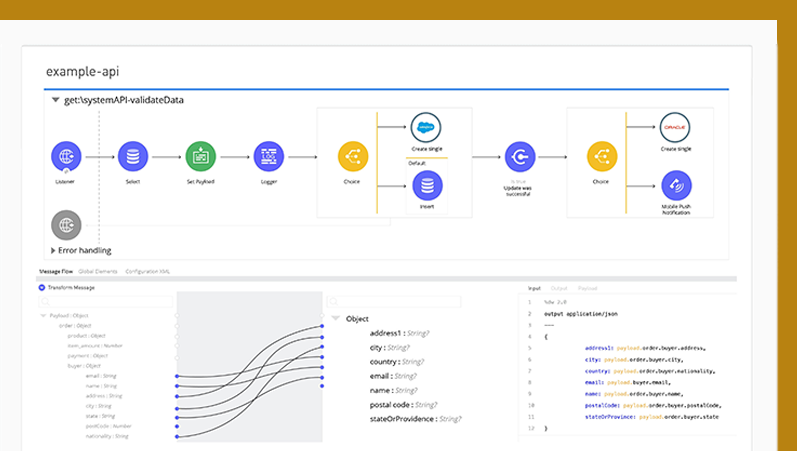Select the 'Update was successful' validation icon
This screenshot has width=797, height=451.
pyautogui.click(x=519, y=157)
